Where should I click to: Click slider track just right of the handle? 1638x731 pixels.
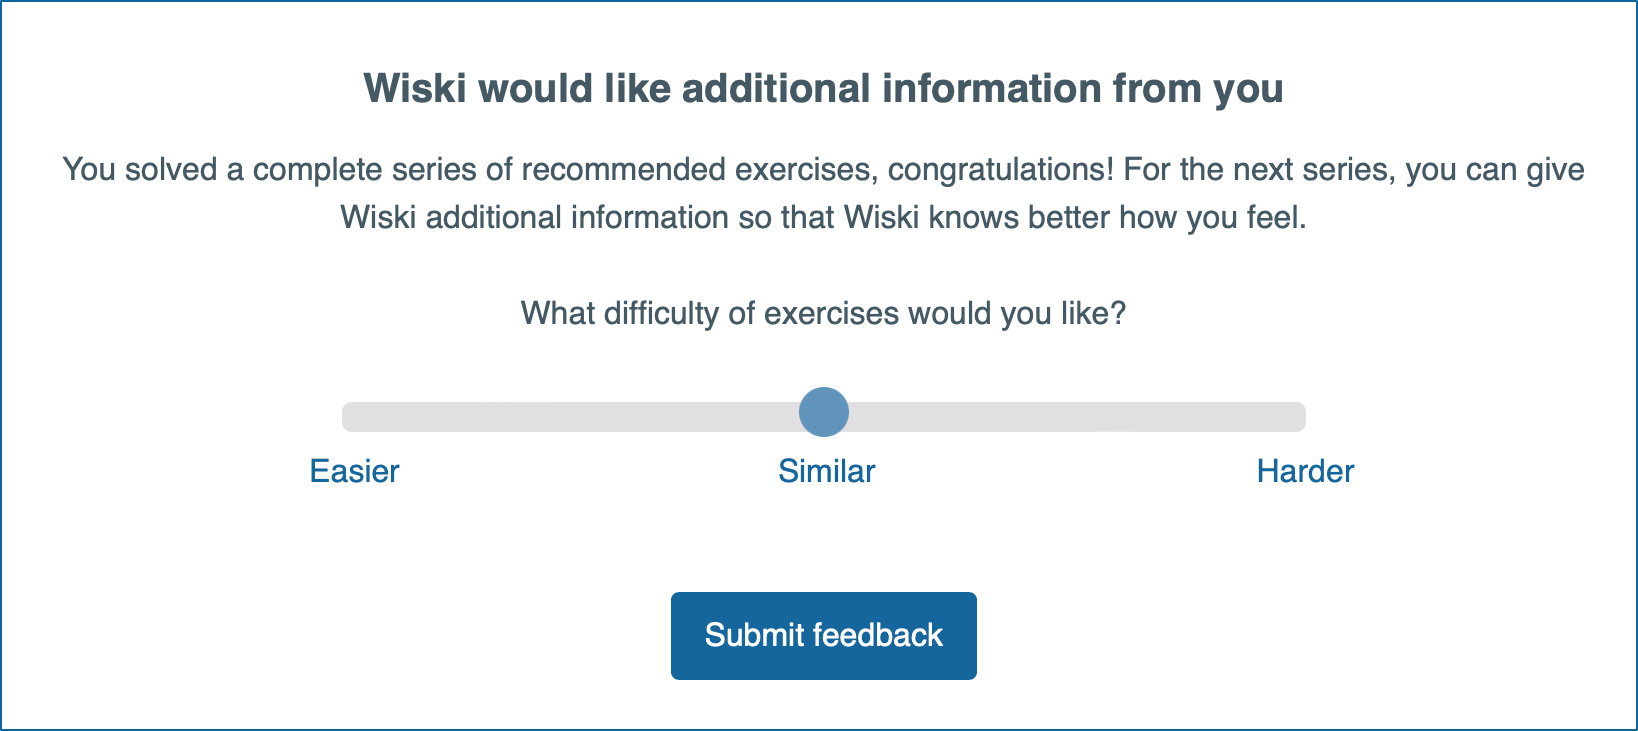[868, 417]
